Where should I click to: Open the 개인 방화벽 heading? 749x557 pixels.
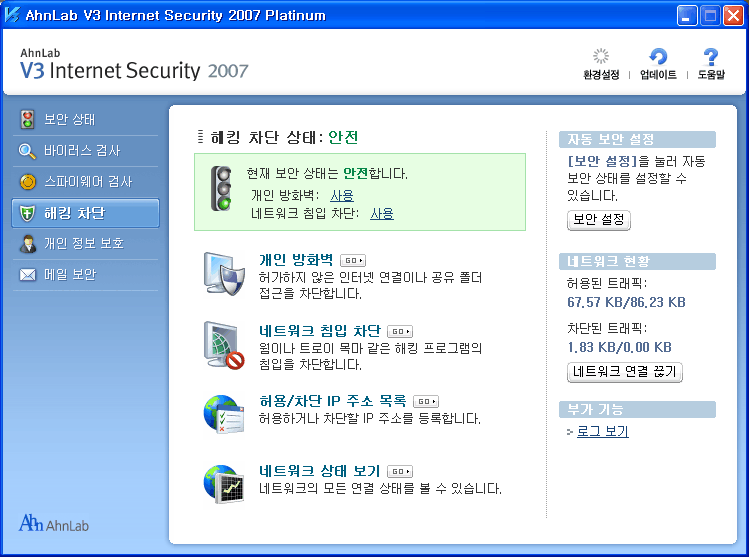pyautogui.click(x=296, y=260)
